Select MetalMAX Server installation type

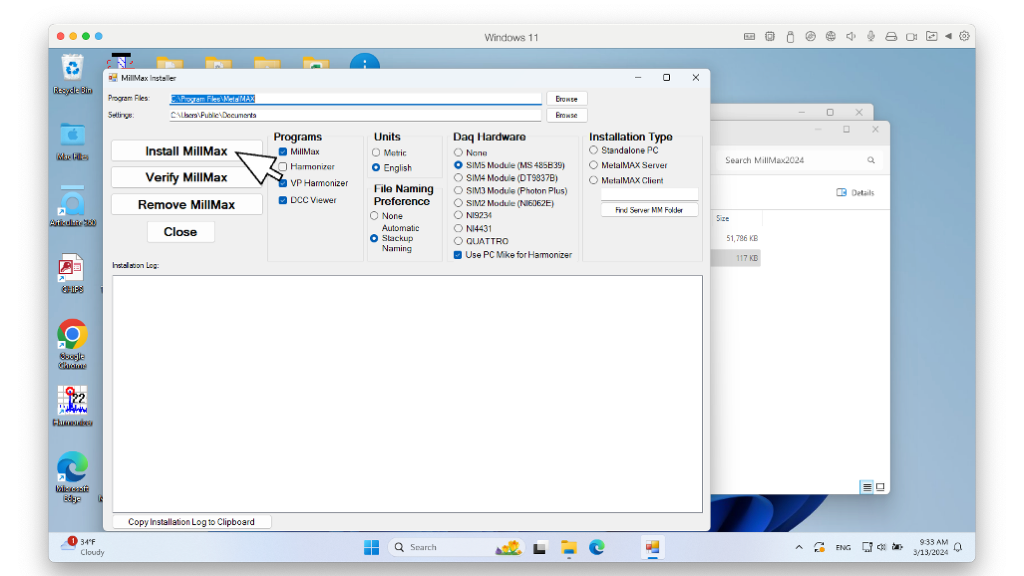(594, 165)
